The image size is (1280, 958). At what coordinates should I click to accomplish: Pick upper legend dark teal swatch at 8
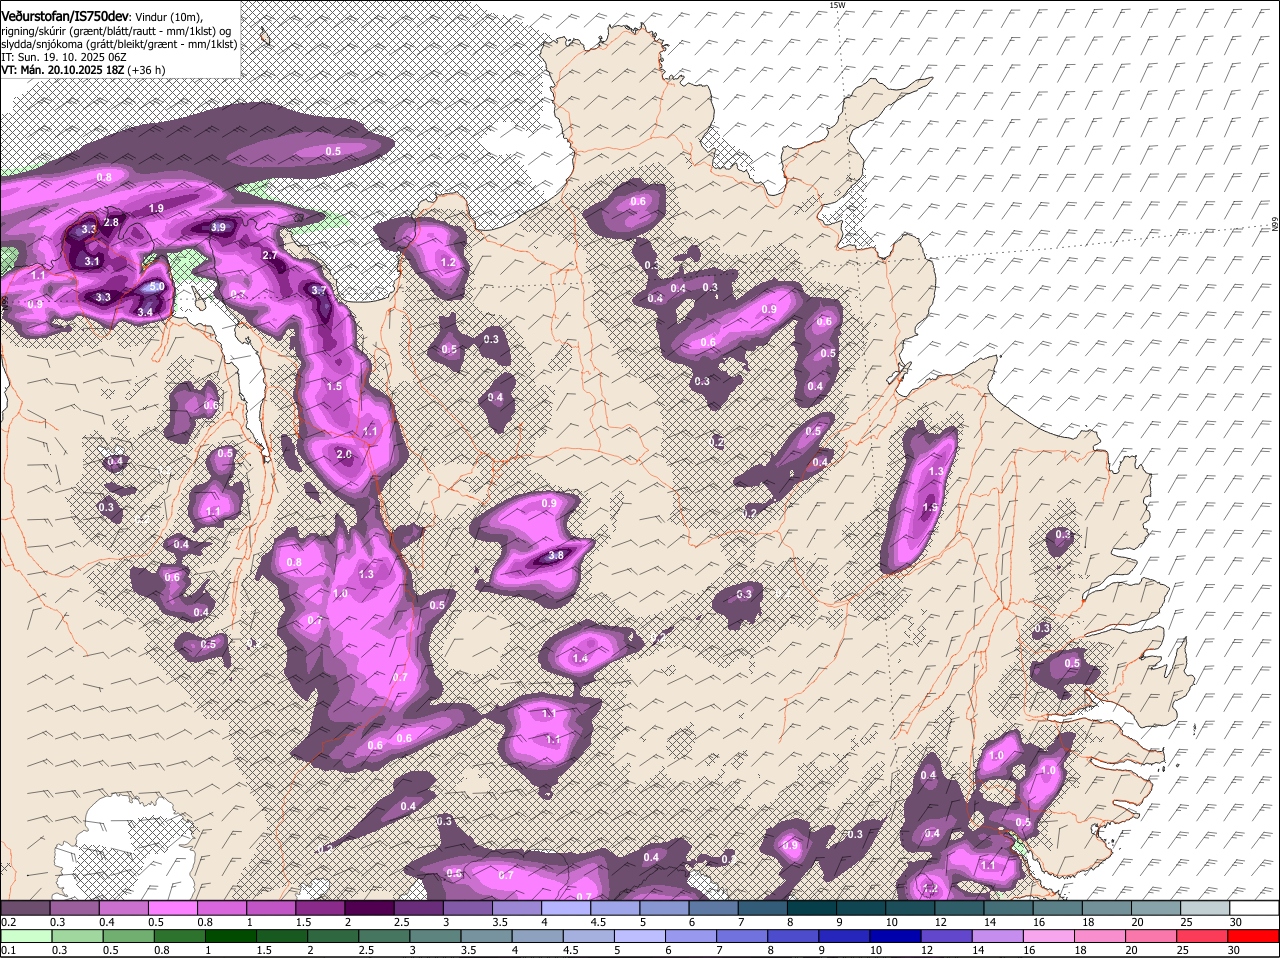pos(812,907)
